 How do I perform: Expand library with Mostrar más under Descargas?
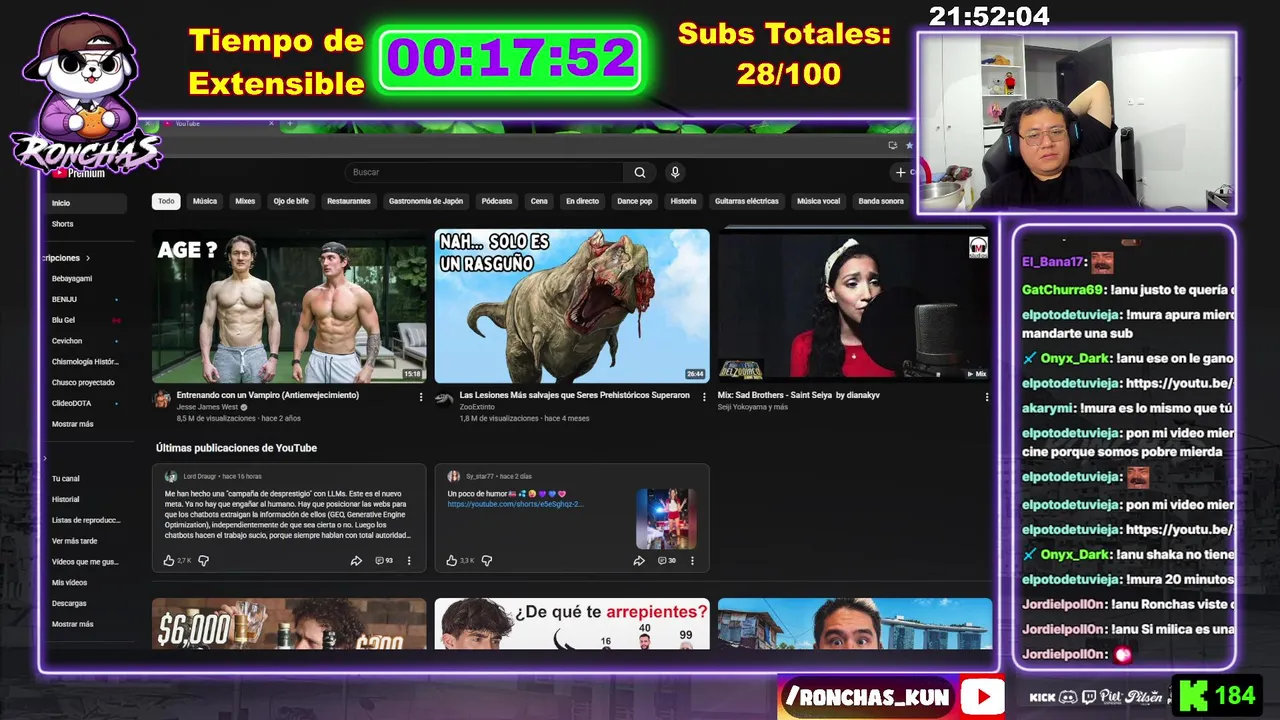point(73,624)
